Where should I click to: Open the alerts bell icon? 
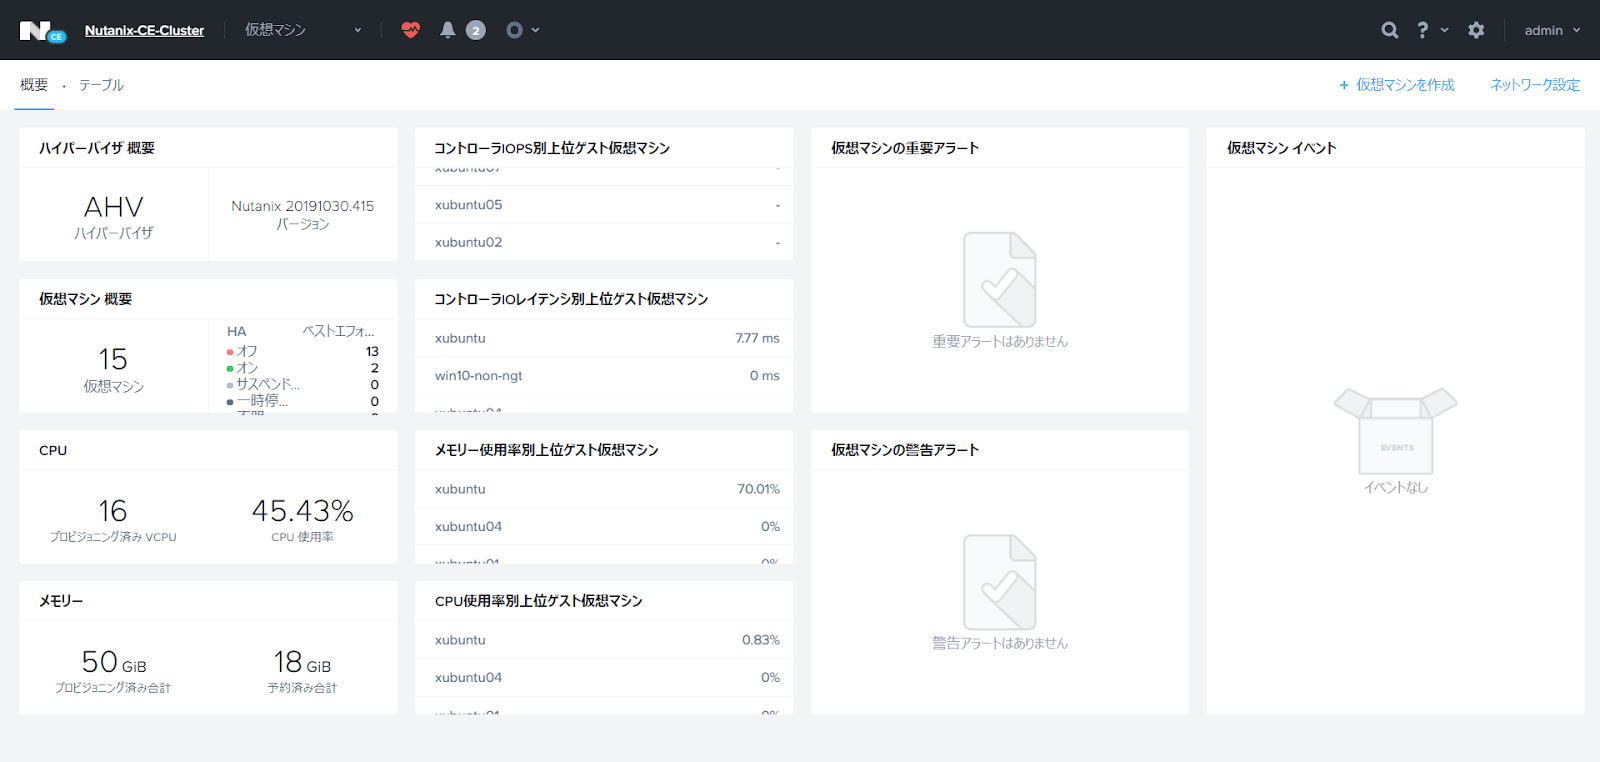pyautogui.click(x=448, y=30)
